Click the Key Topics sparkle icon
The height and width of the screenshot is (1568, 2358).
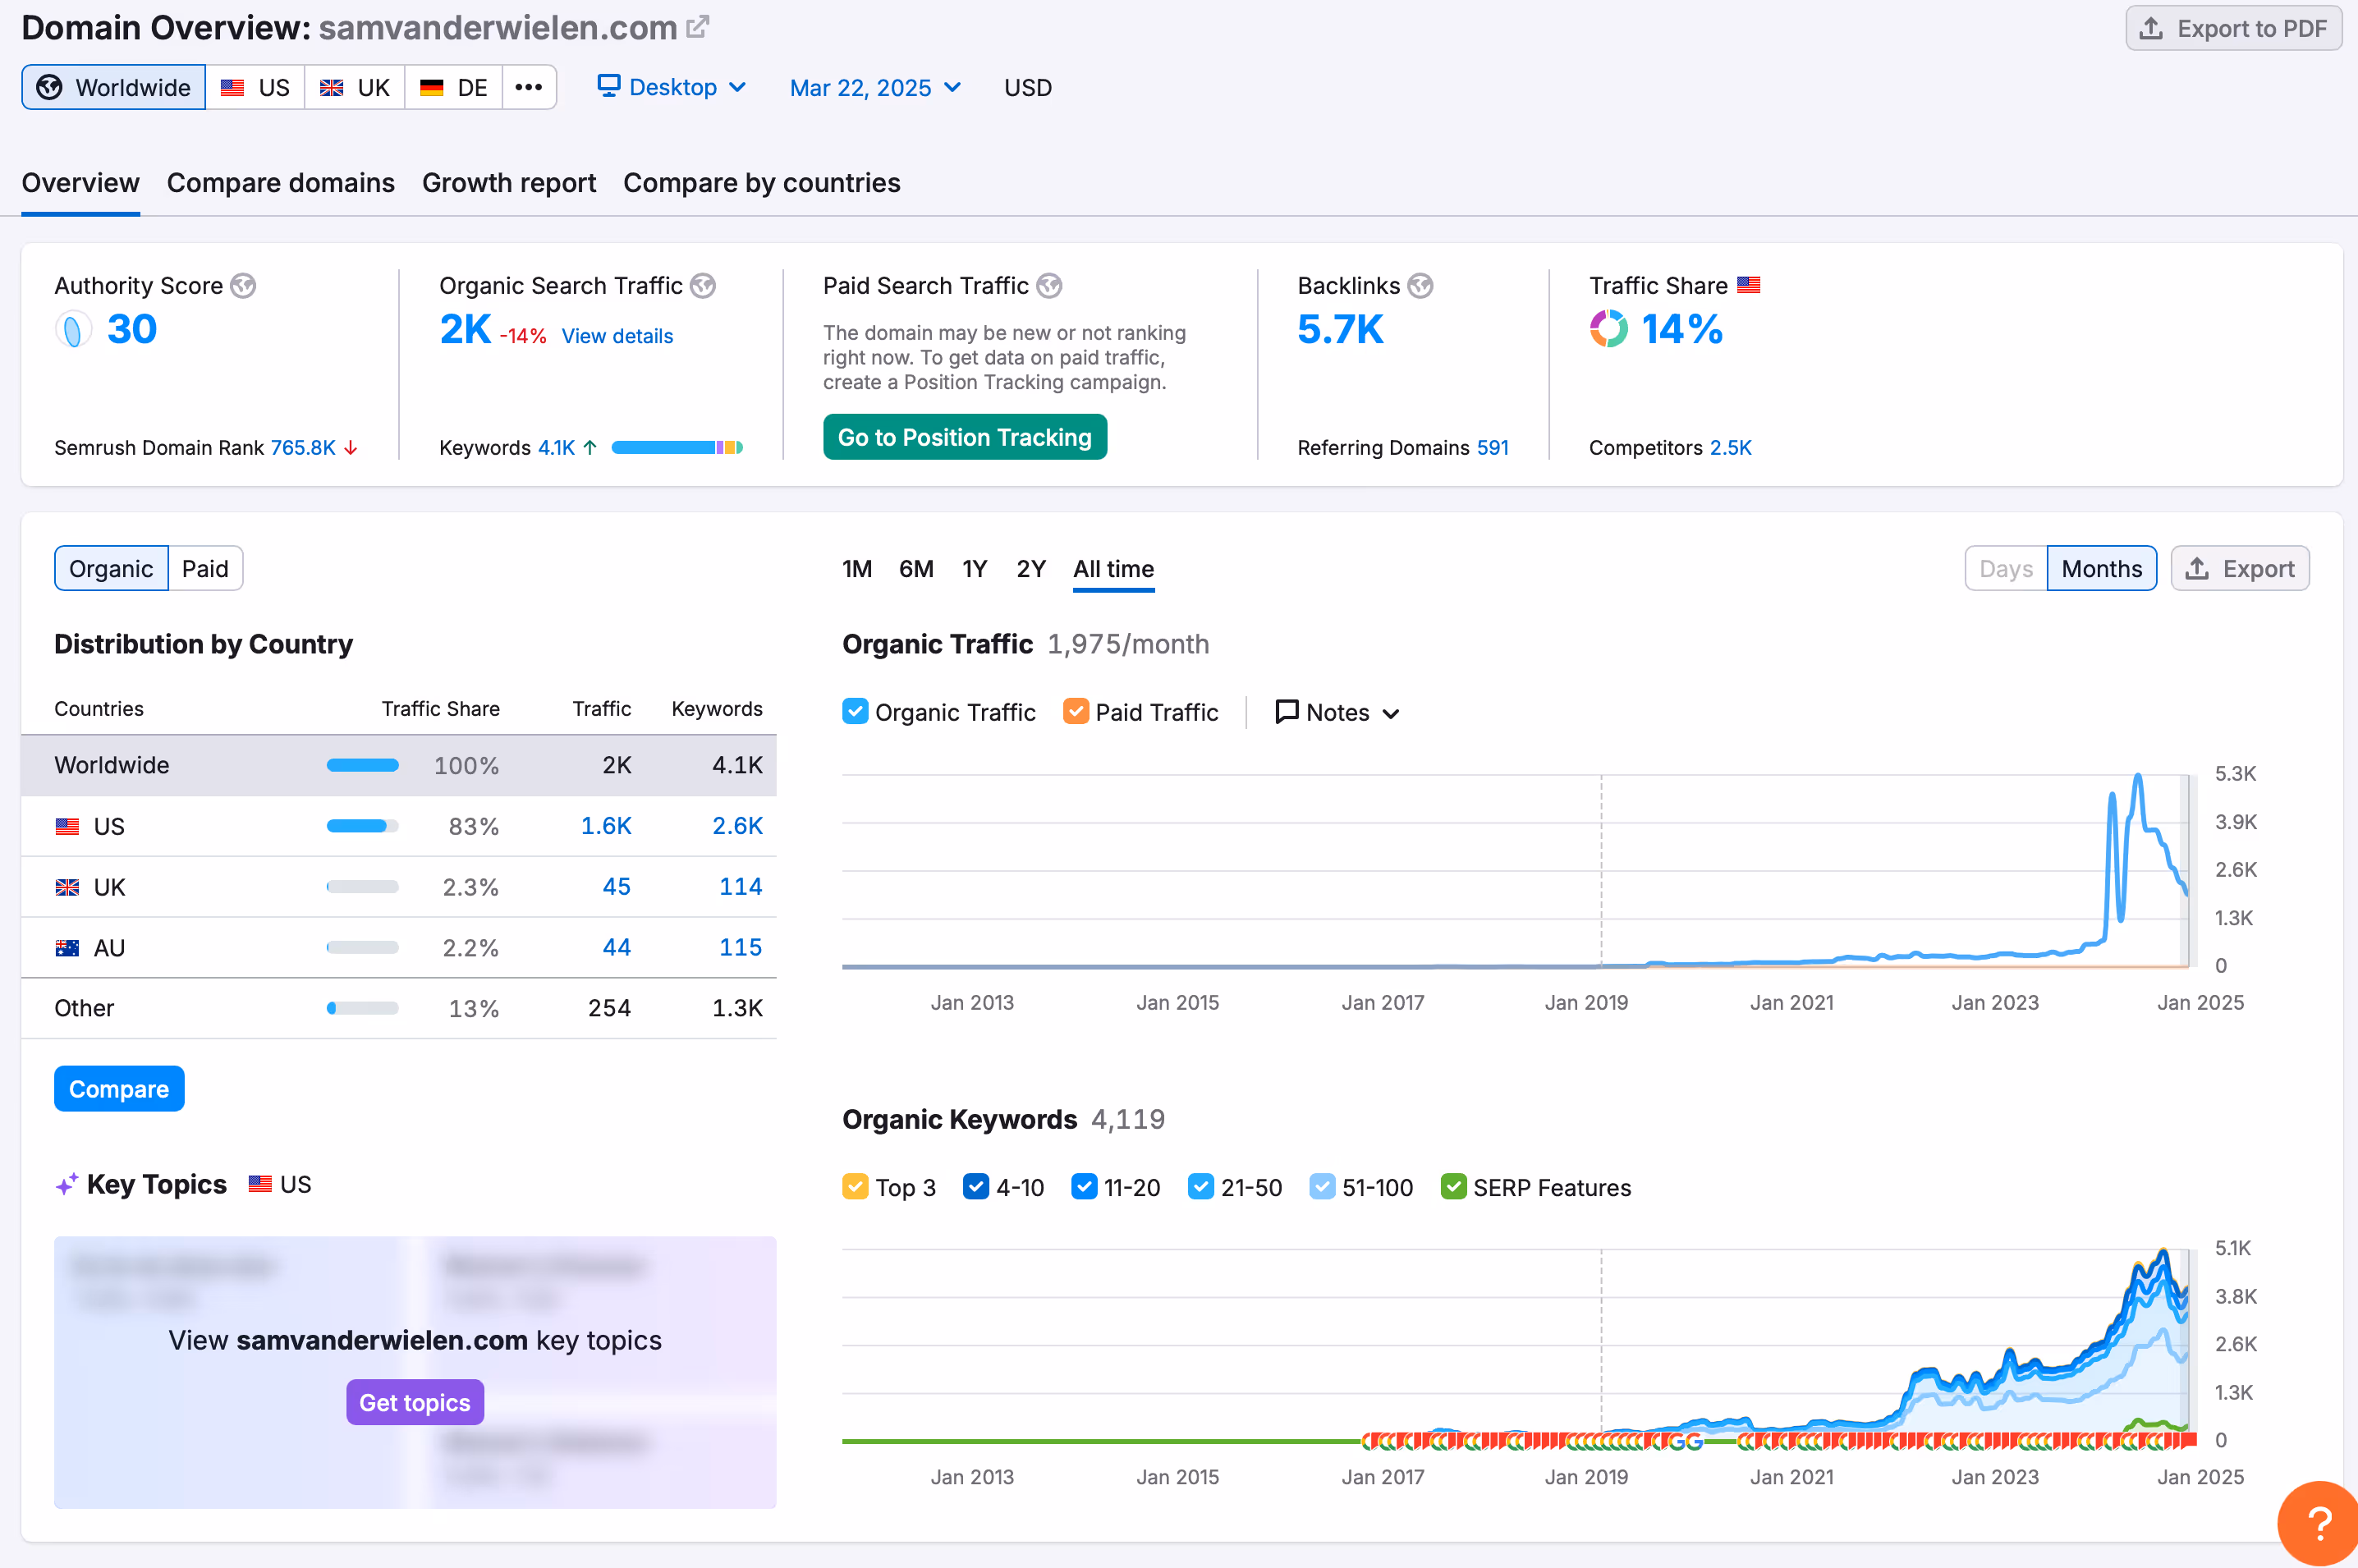point(67,1185)
